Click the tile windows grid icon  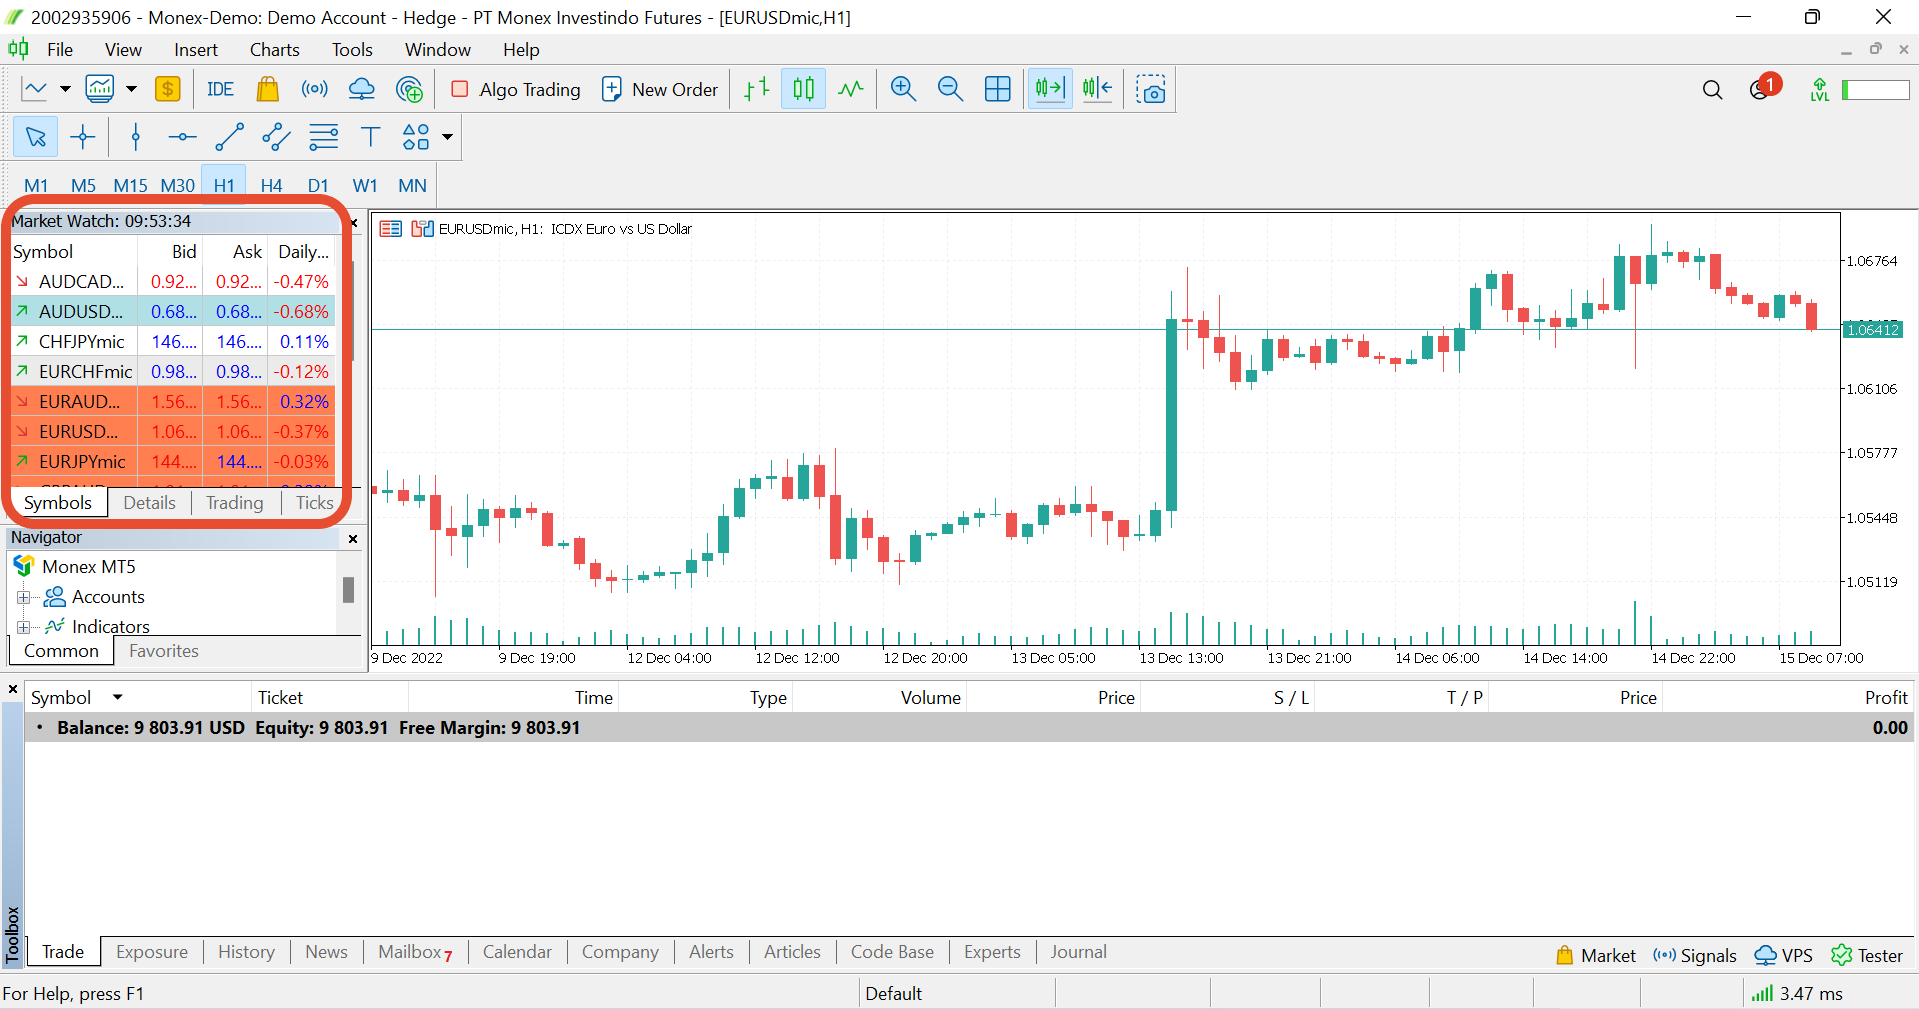997,89
